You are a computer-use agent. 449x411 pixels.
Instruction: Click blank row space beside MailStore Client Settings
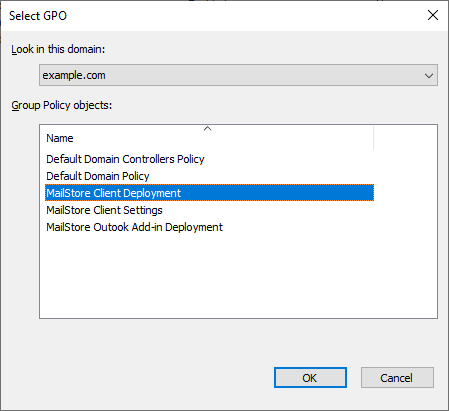[x=268, y=210]
